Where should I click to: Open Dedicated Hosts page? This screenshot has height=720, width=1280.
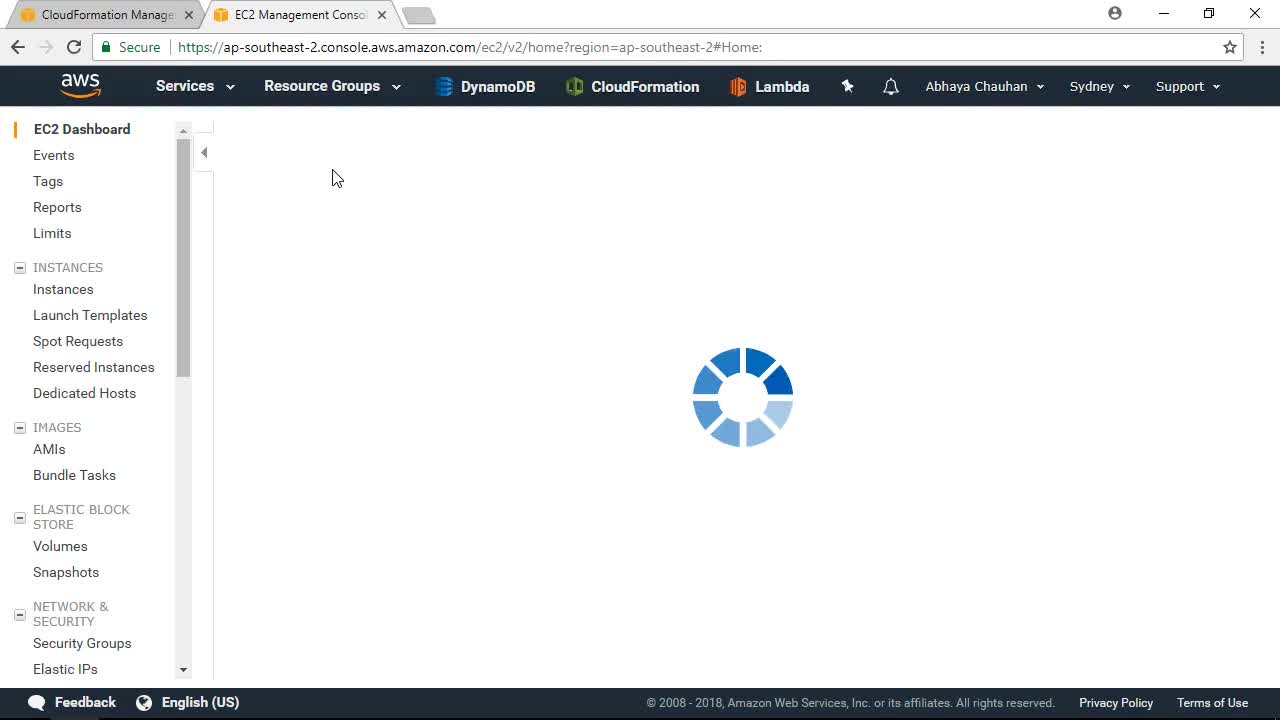[x=85, y=393]
